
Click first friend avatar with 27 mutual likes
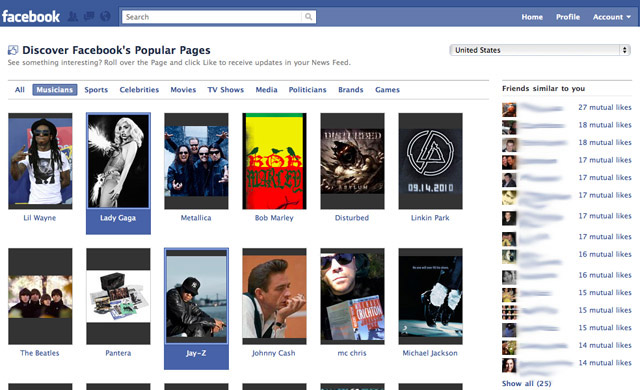(509, 110)
